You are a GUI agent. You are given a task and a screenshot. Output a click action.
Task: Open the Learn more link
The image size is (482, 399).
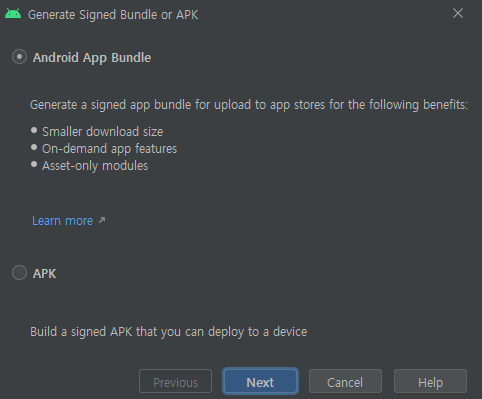tap(62, 221)
